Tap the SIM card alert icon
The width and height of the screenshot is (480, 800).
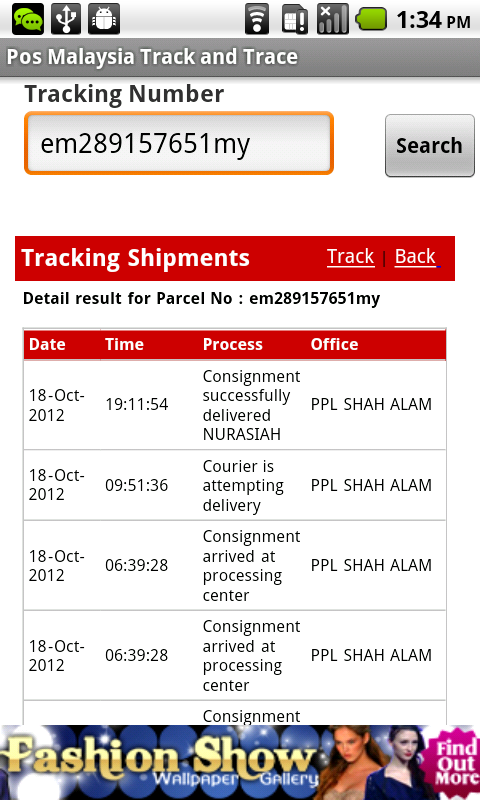(x=294, y=19)
